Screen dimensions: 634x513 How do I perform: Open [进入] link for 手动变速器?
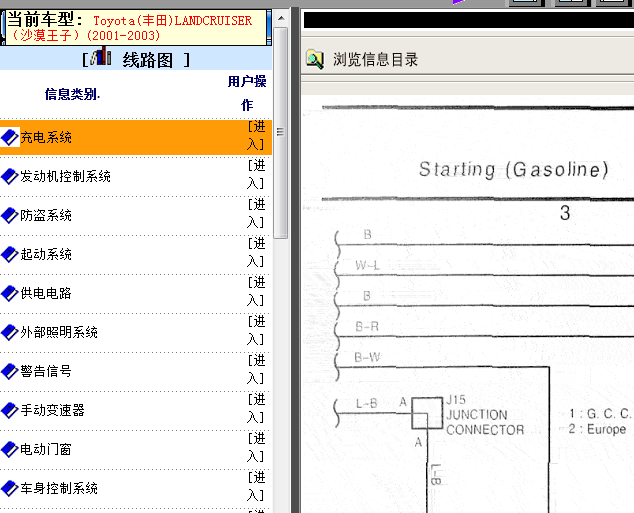256,408
